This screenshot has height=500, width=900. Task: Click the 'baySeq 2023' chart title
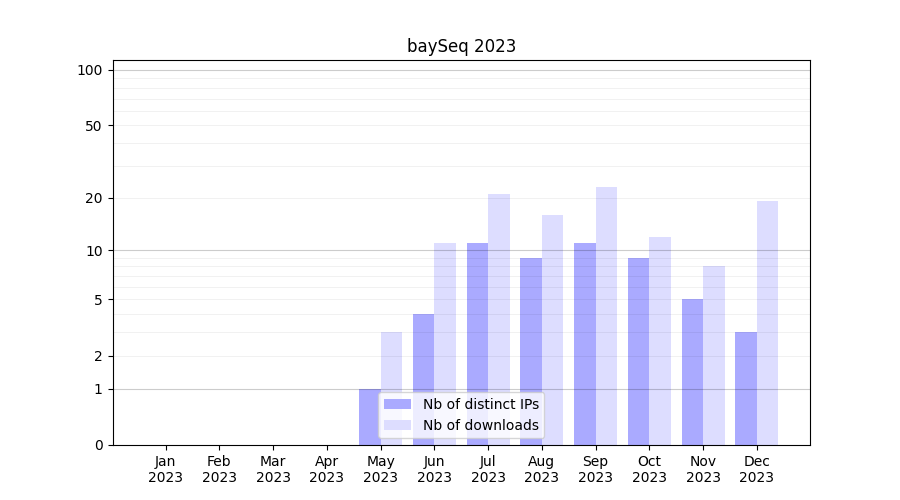pyautogui.click(x=461, y=46)
